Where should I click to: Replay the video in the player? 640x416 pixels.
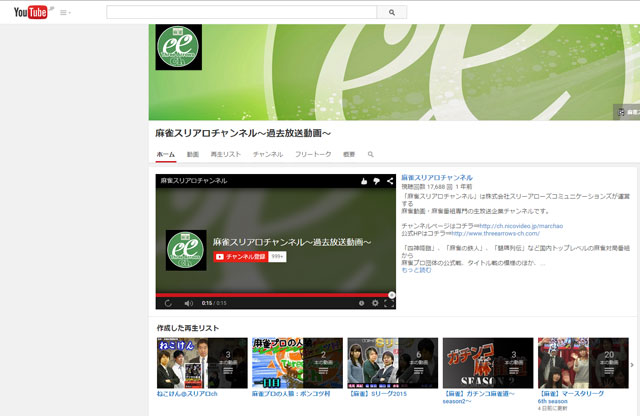(167, 302)
